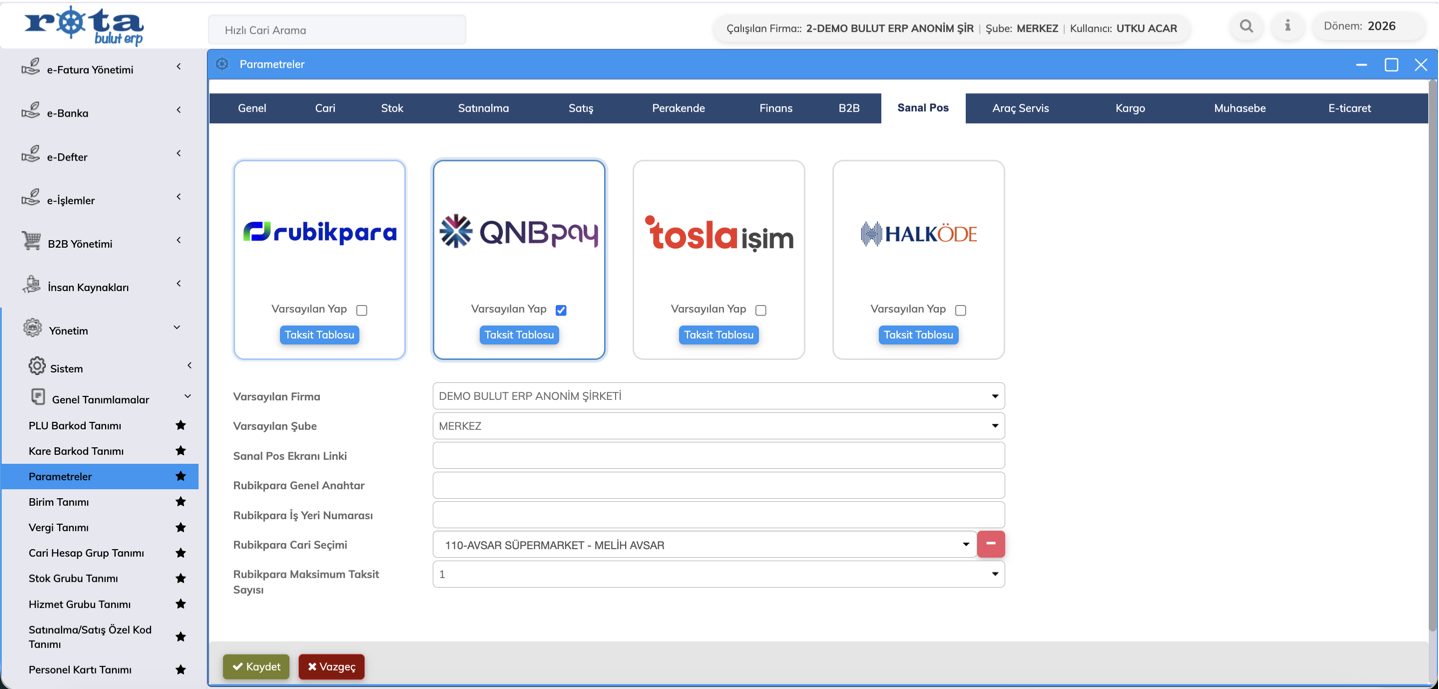Open the Finans parameters tab

click(x=775, y=108)
